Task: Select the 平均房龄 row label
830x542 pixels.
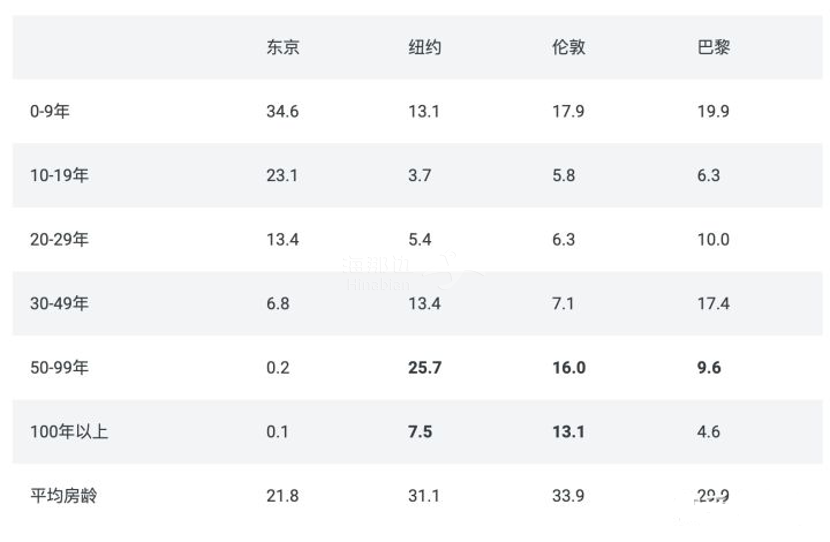Action: coord(64,496)
